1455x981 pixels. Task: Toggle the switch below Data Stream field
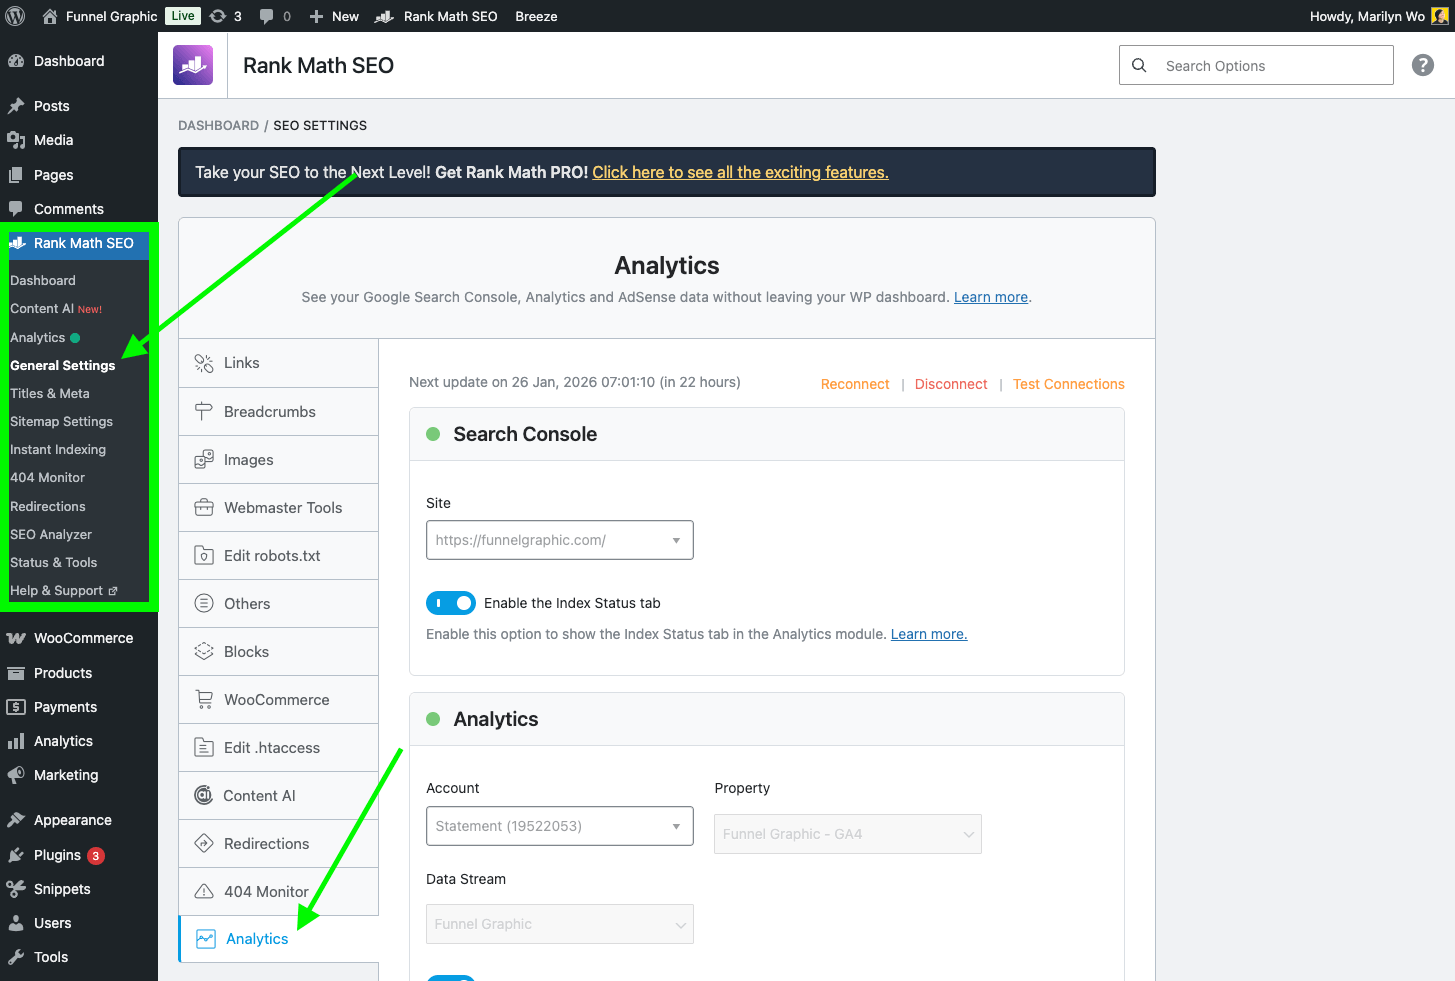click(451, 977)
